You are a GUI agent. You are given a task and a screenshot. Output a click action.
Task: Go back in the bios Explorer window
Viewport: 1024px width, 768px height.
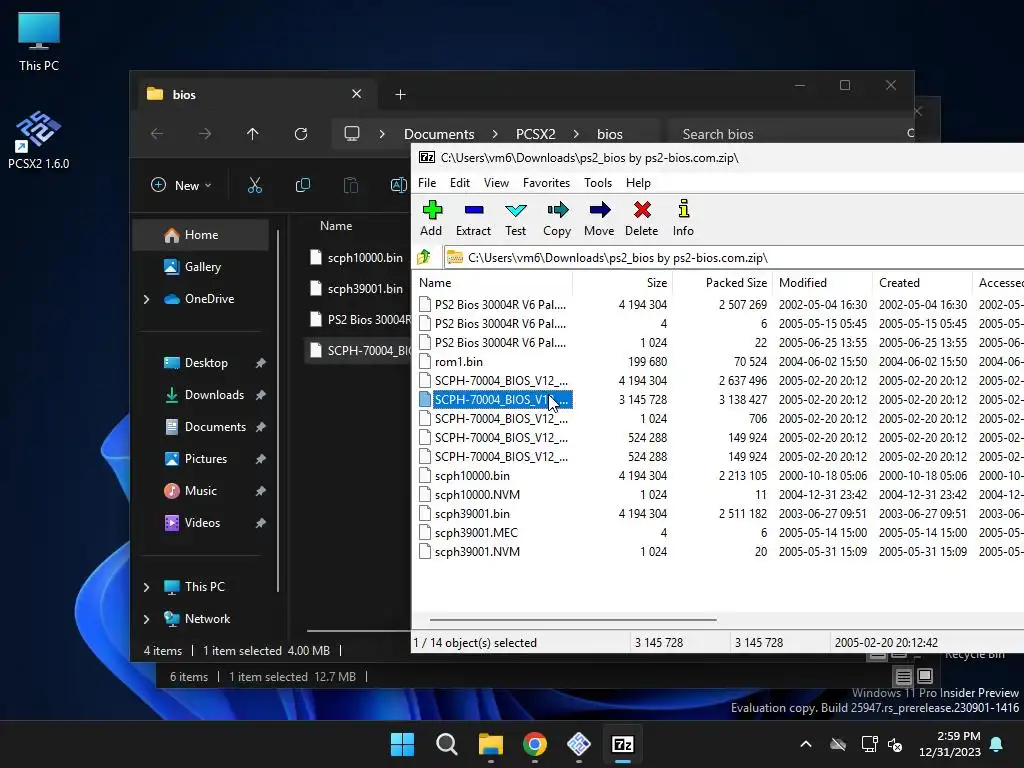tap(157, 134)
